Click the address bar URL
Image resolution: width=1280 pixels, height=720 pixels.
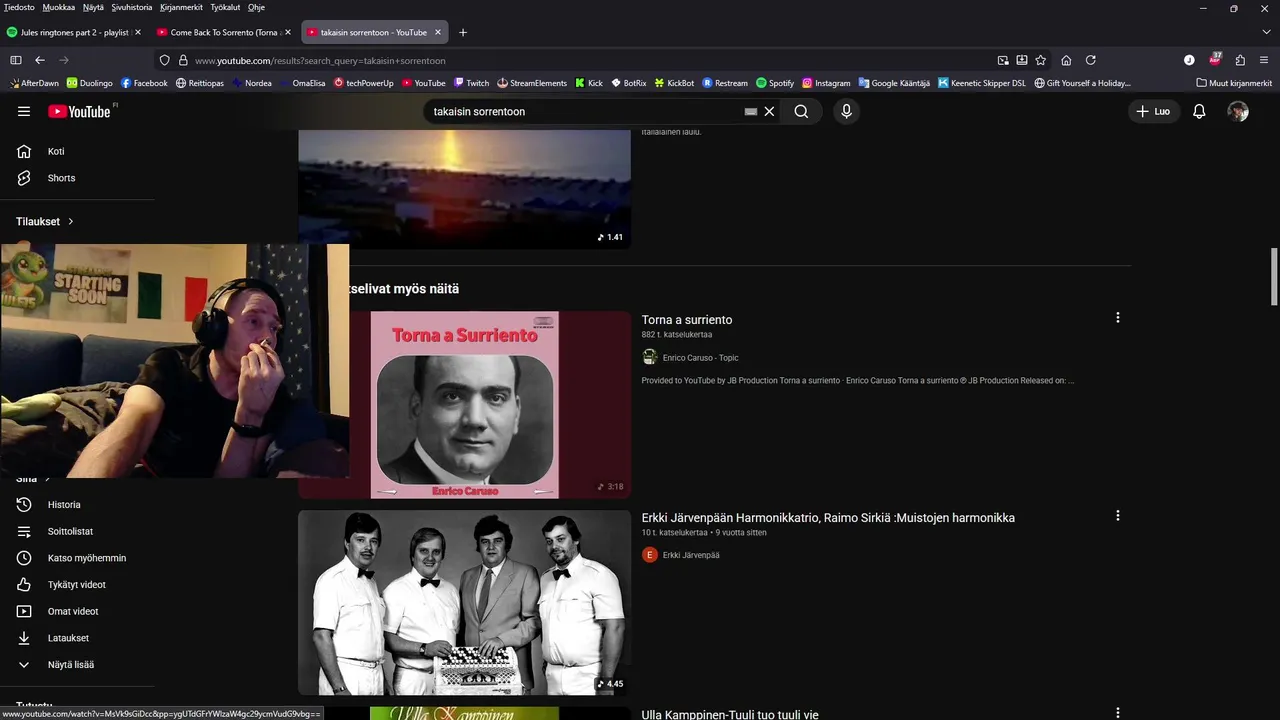point(320,60)
